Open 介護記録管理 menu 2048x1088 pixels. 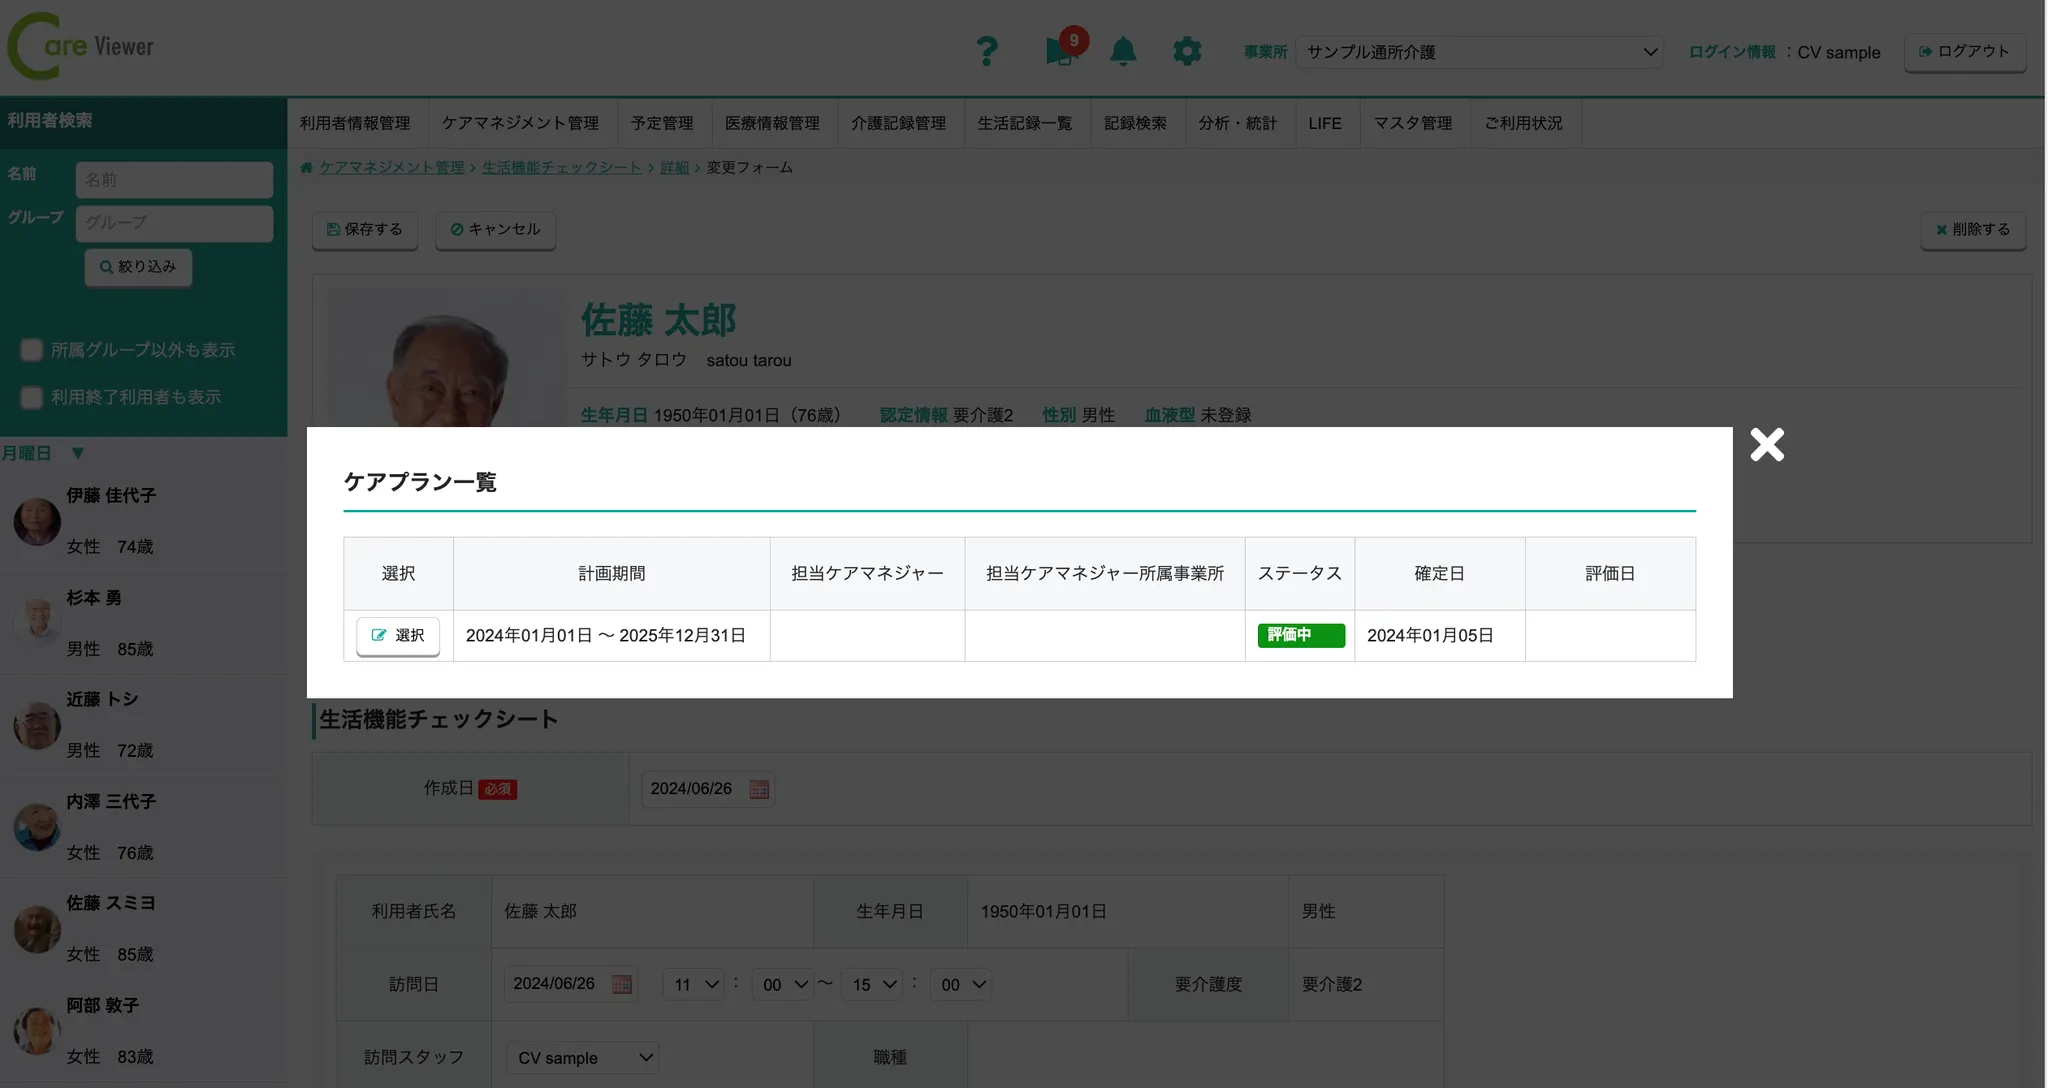(898, 123)
